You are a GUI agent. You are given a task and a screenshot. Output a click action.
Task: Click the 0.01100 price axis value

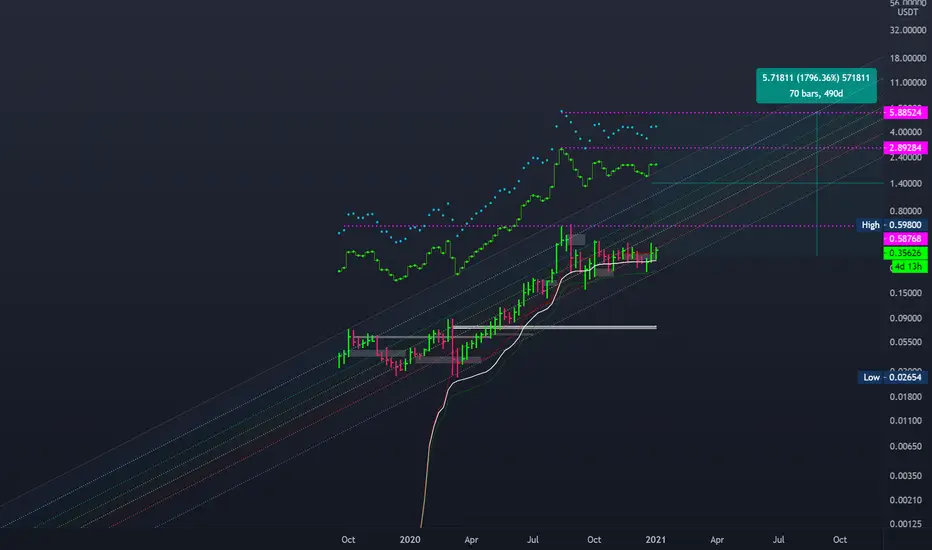(908, 420)
